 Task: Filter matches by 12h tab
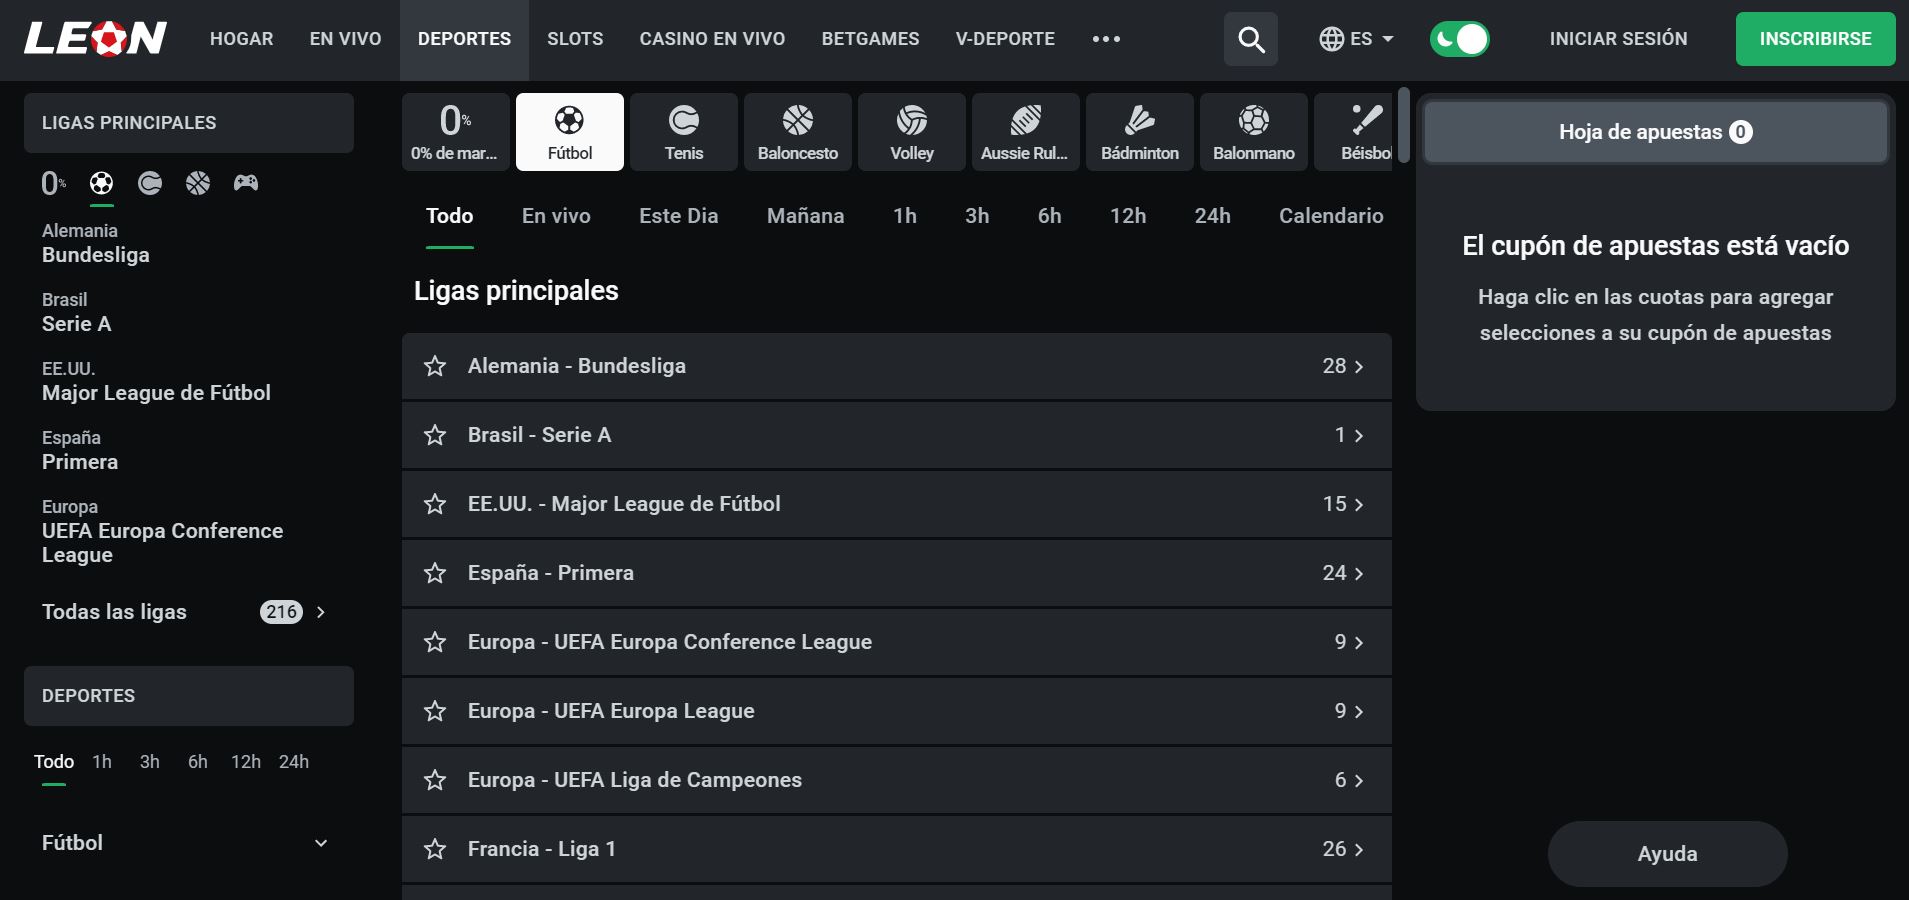tap(1128, 216)
